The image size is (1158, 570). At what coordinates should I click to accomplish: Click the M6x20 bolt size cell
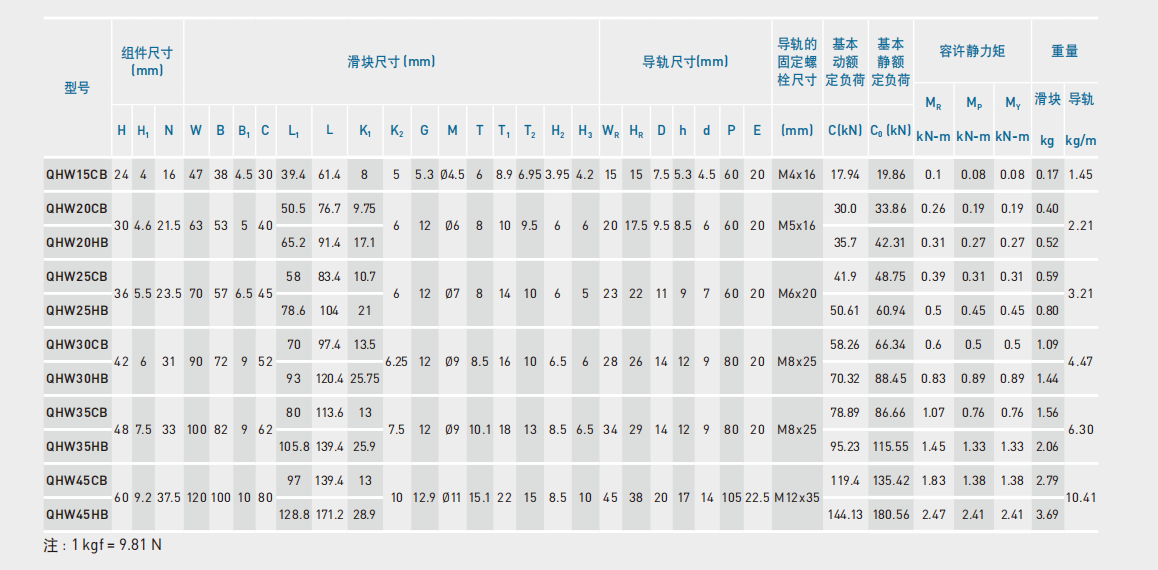point(797,293)
